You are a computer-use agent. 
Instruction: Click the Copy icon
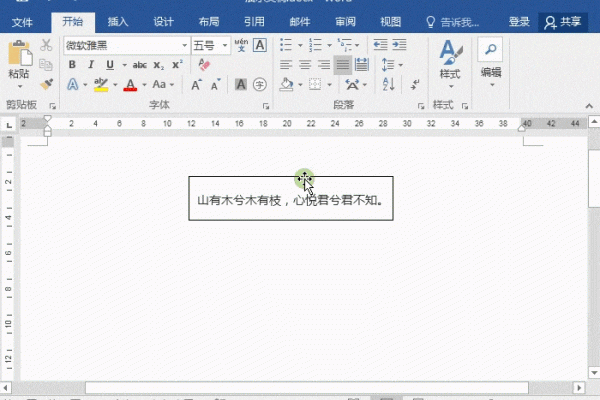pyautogui.click(x=46, y=65)
